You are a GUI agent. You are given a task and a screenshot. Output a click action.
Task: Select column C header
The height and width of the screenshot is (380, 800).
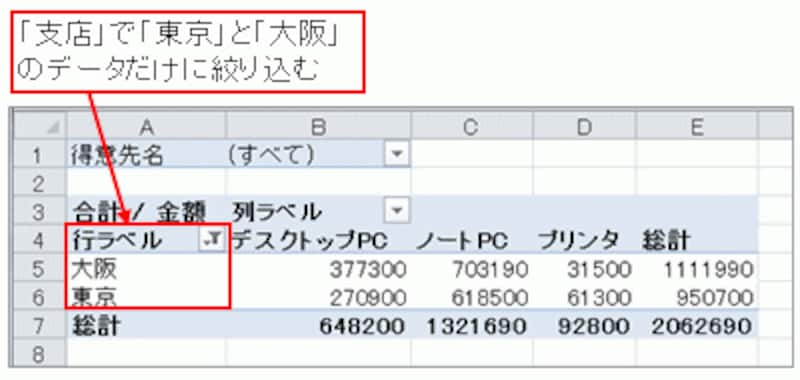pyautogui.click(x=472, y=126)
